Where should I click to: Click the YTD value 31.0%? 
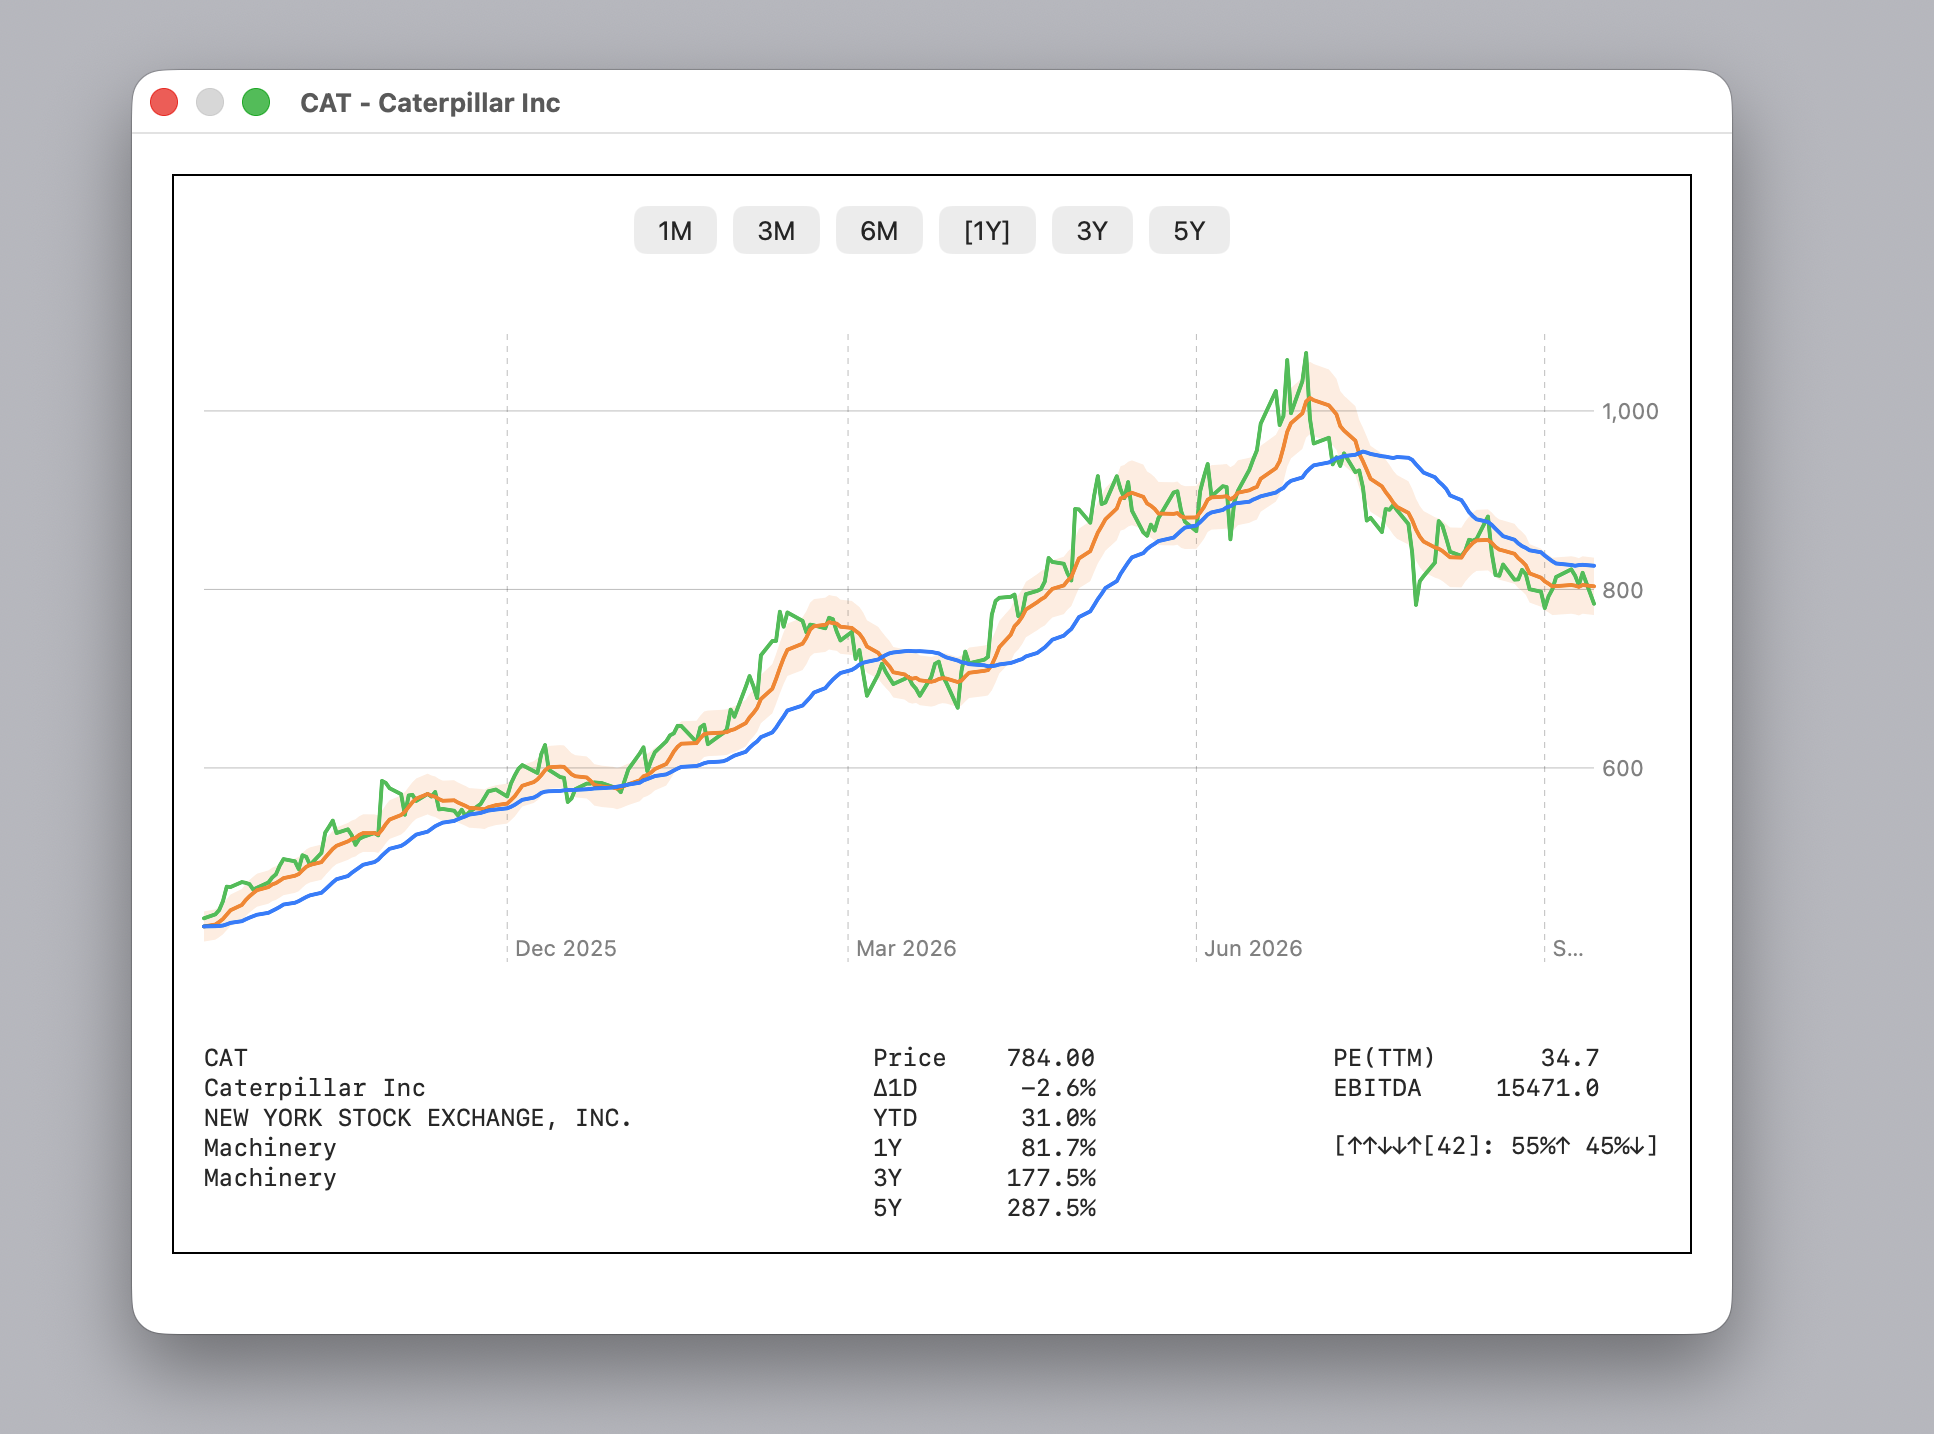pos(1058,1118)
